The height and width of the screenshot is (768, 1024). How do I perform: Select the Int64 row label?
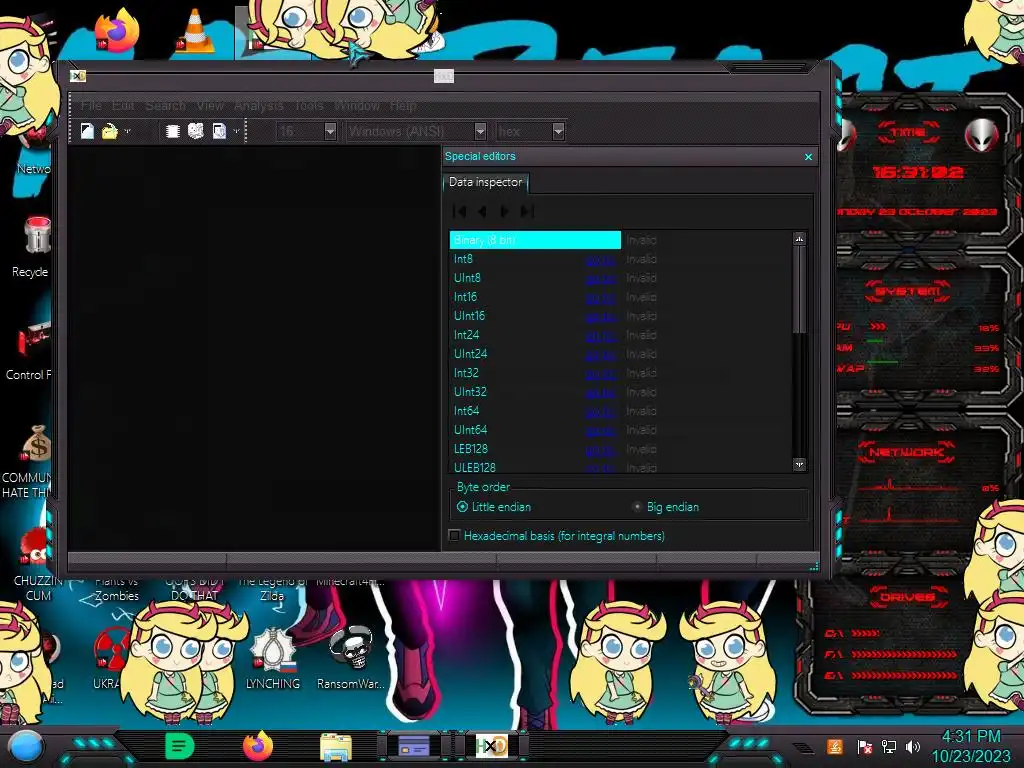pyautogui.click(x=466, y=411)
